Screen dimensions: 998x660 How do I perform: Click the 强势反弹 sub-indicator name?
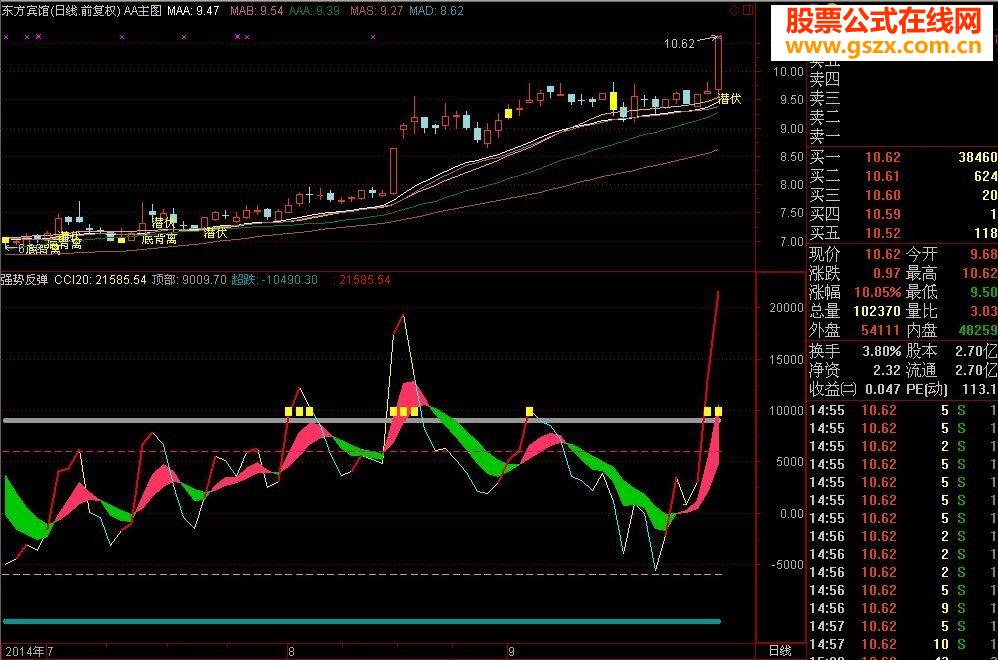click(x=24, y=279)
